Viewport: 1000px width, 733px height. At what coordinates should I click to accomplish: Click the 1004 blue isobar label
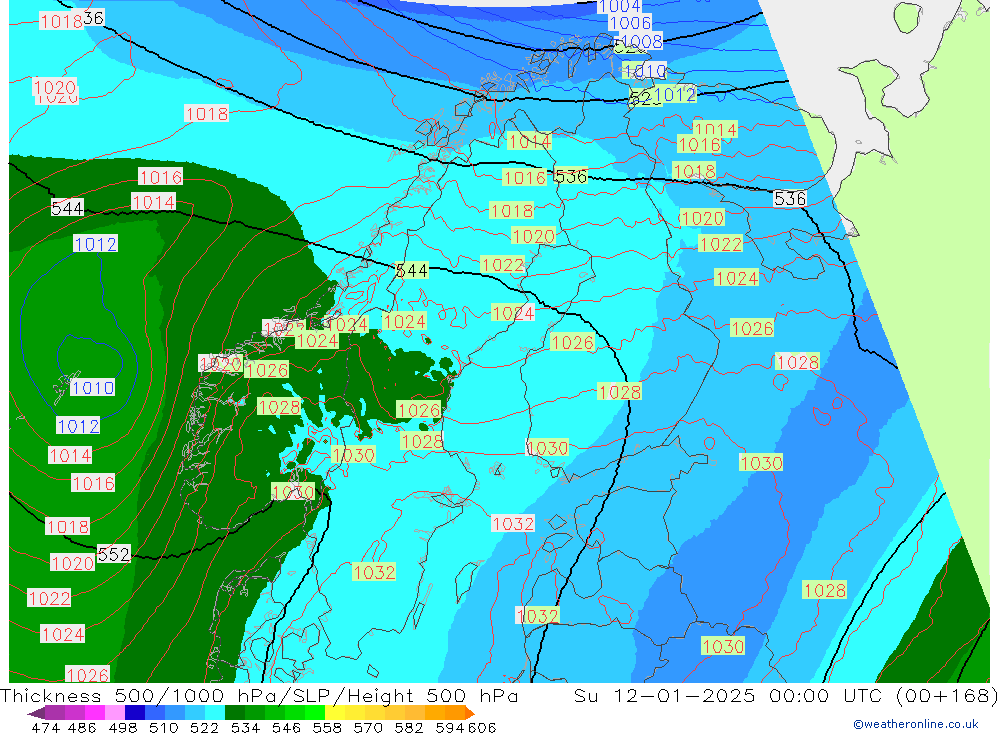(x=619, y=6)
